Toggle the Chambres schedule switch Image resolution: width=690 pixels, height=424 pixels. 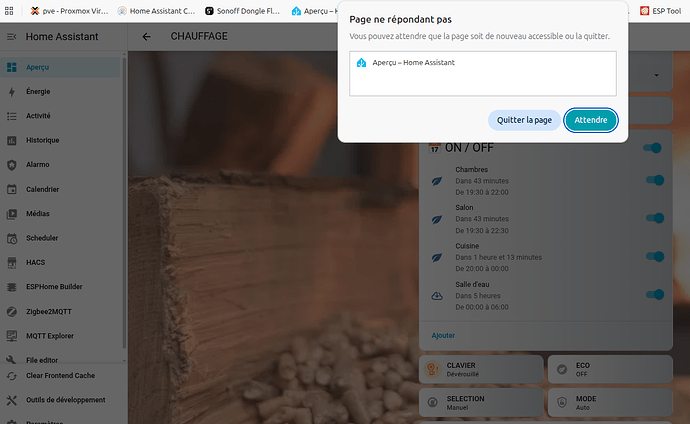pos(655,180)
